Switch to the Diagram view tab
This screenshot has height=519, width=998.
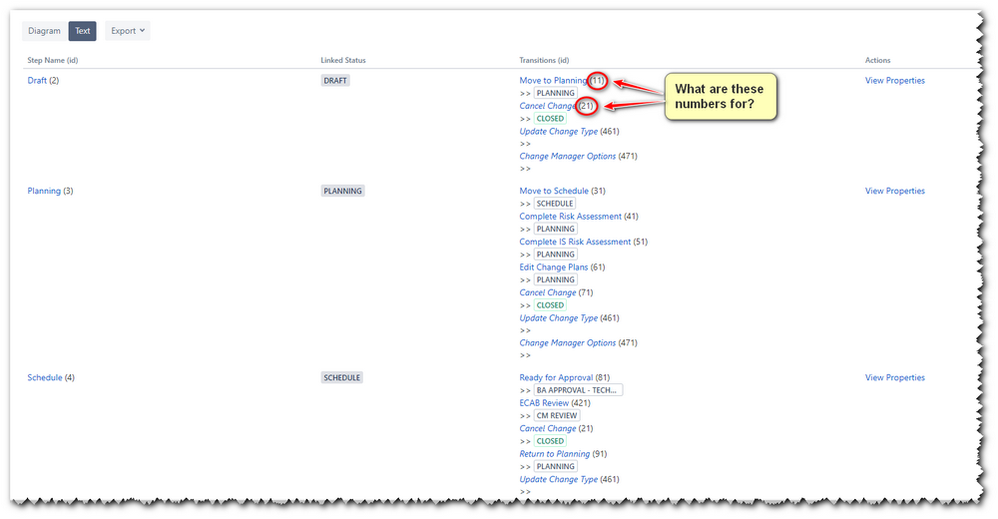45,31
